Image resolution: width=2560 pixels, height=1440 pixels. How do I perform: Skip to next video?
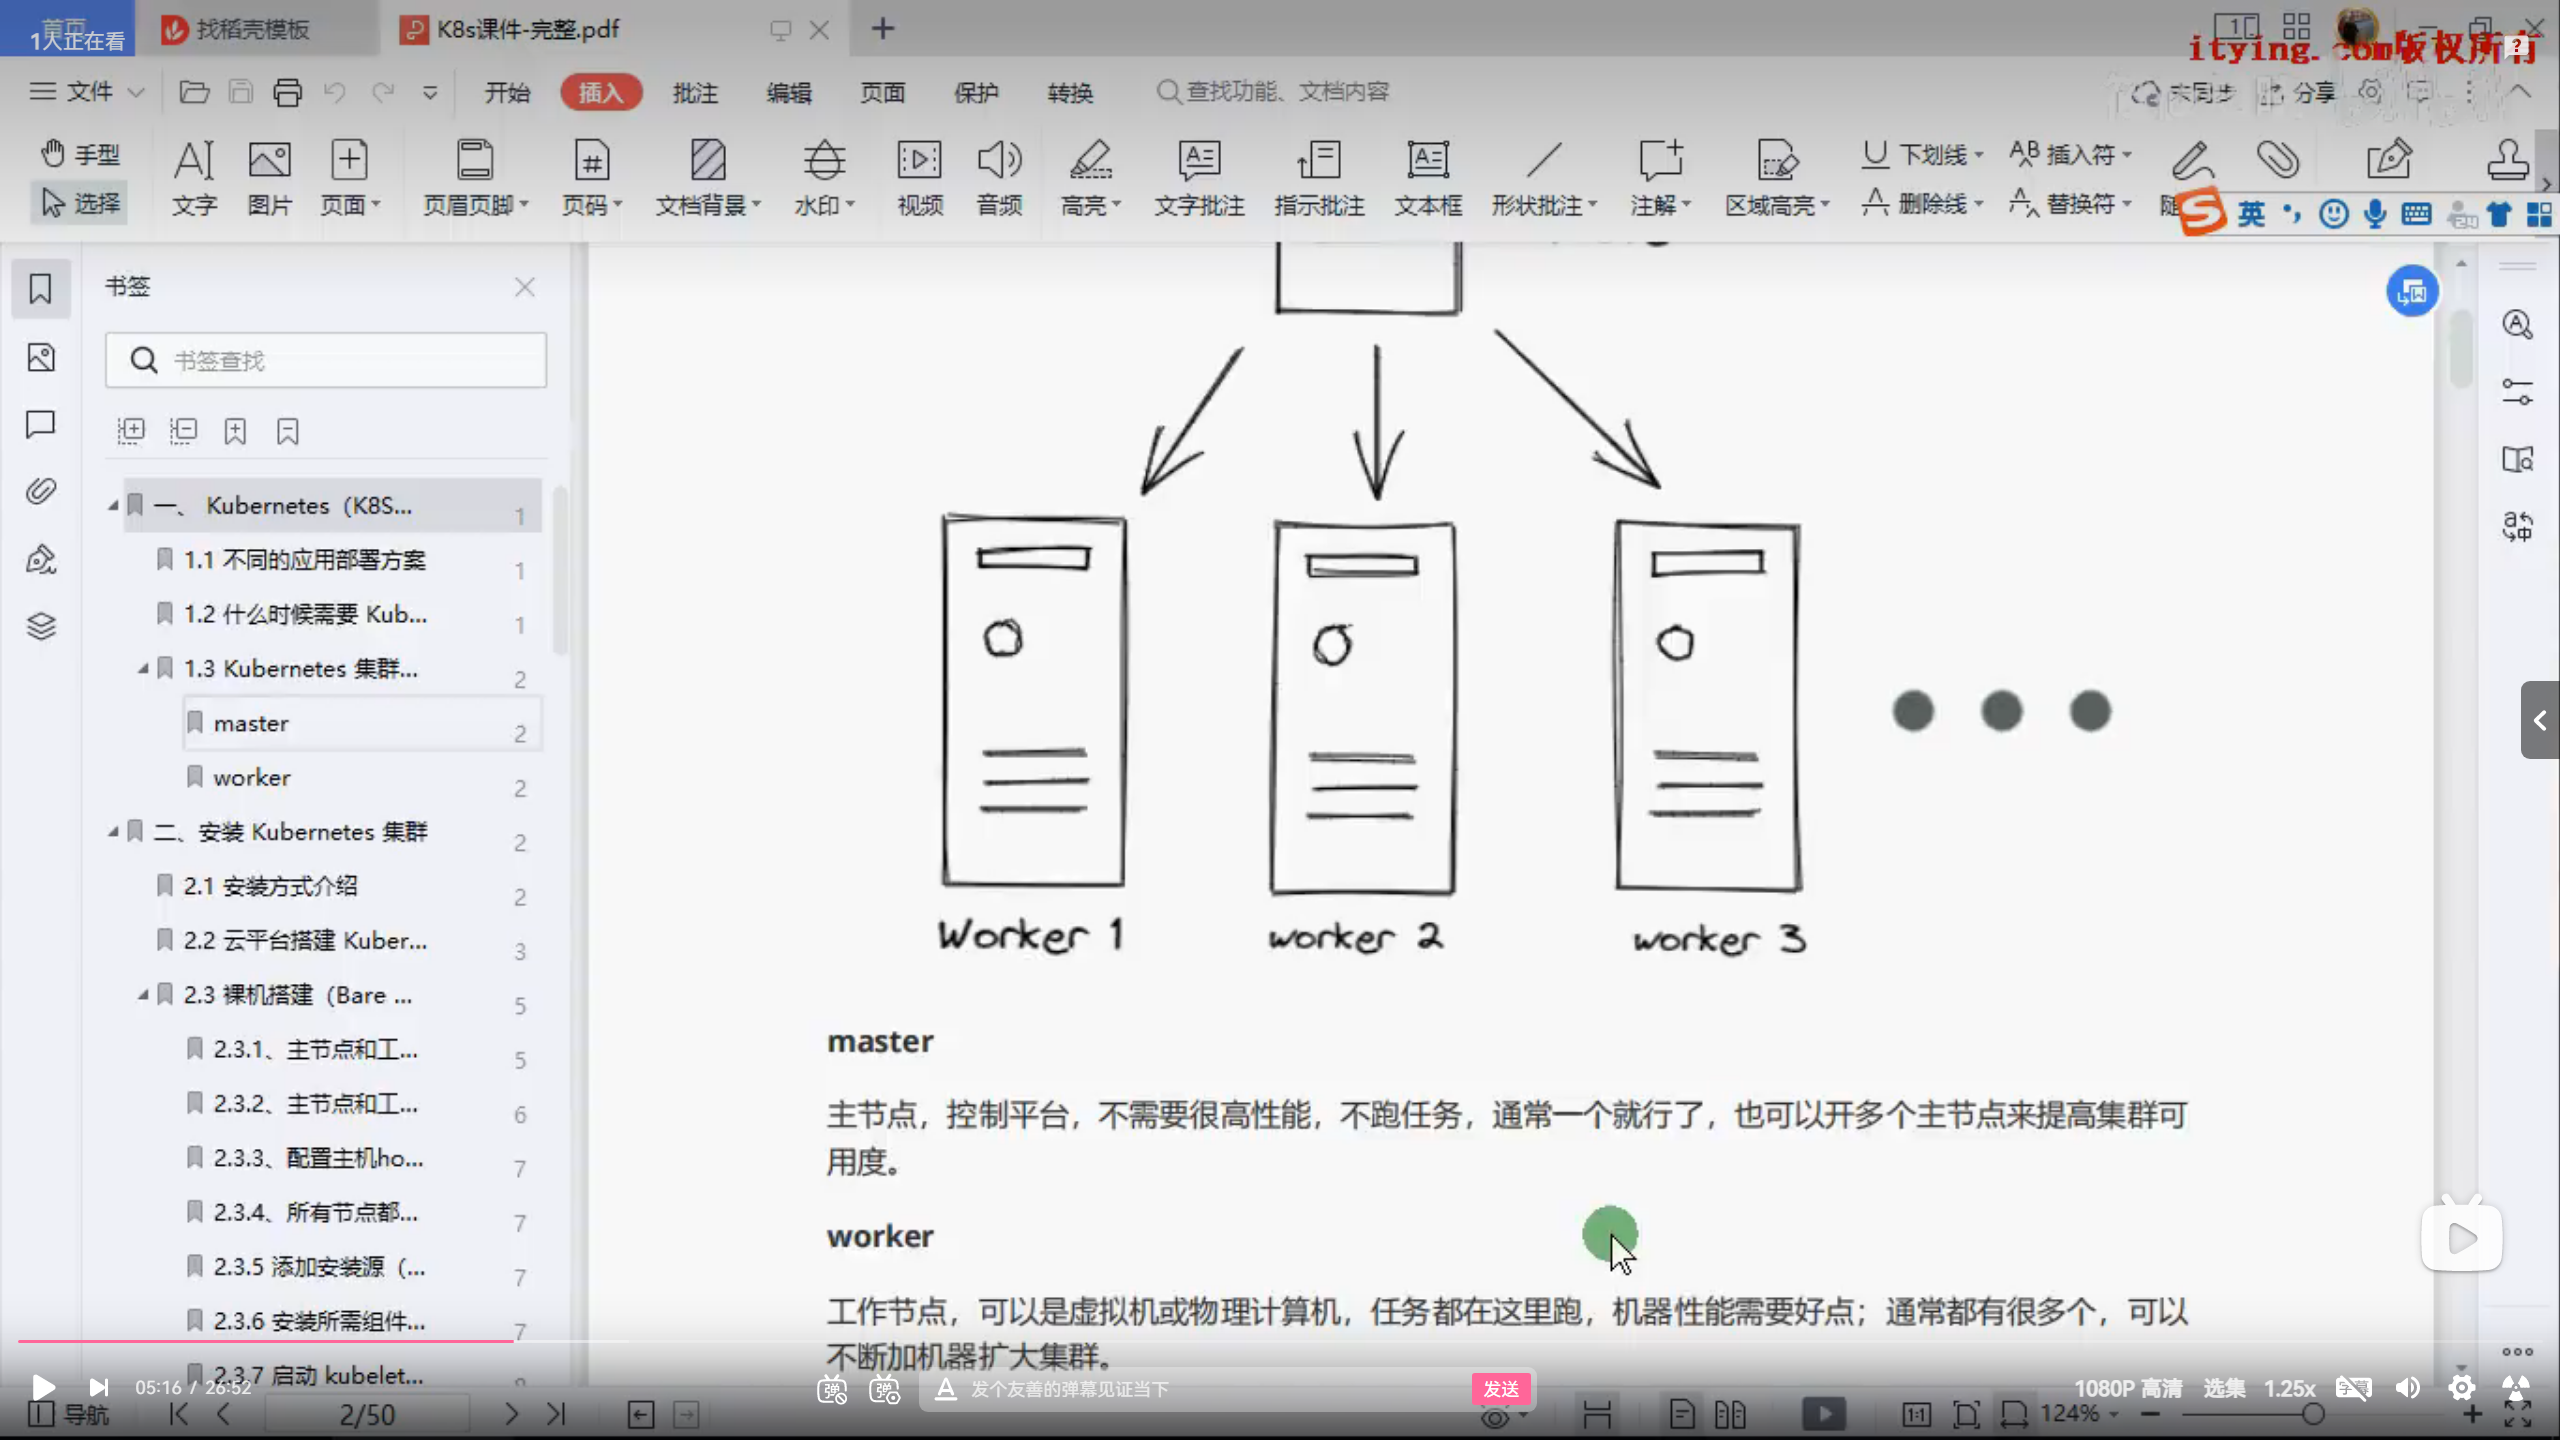tap(98, 1387)
